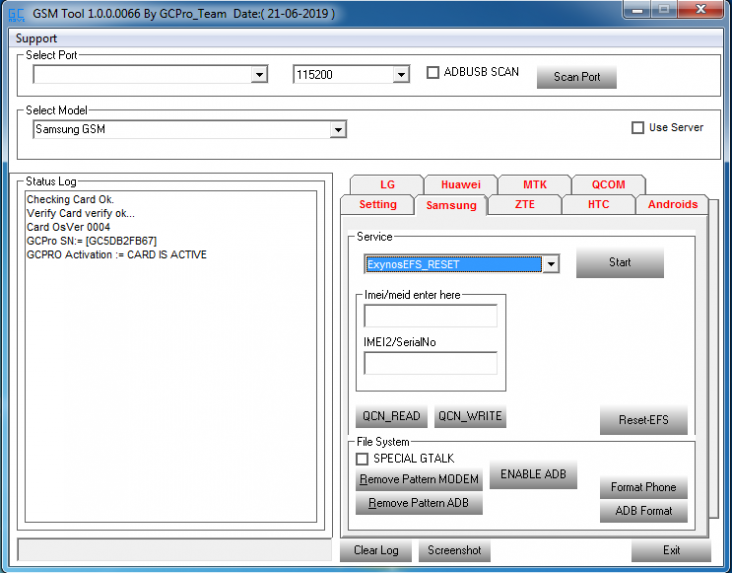The width and height of the screenshot is (732, 573).
Task: Click the ADB Format button
Action: coord(643,511)
